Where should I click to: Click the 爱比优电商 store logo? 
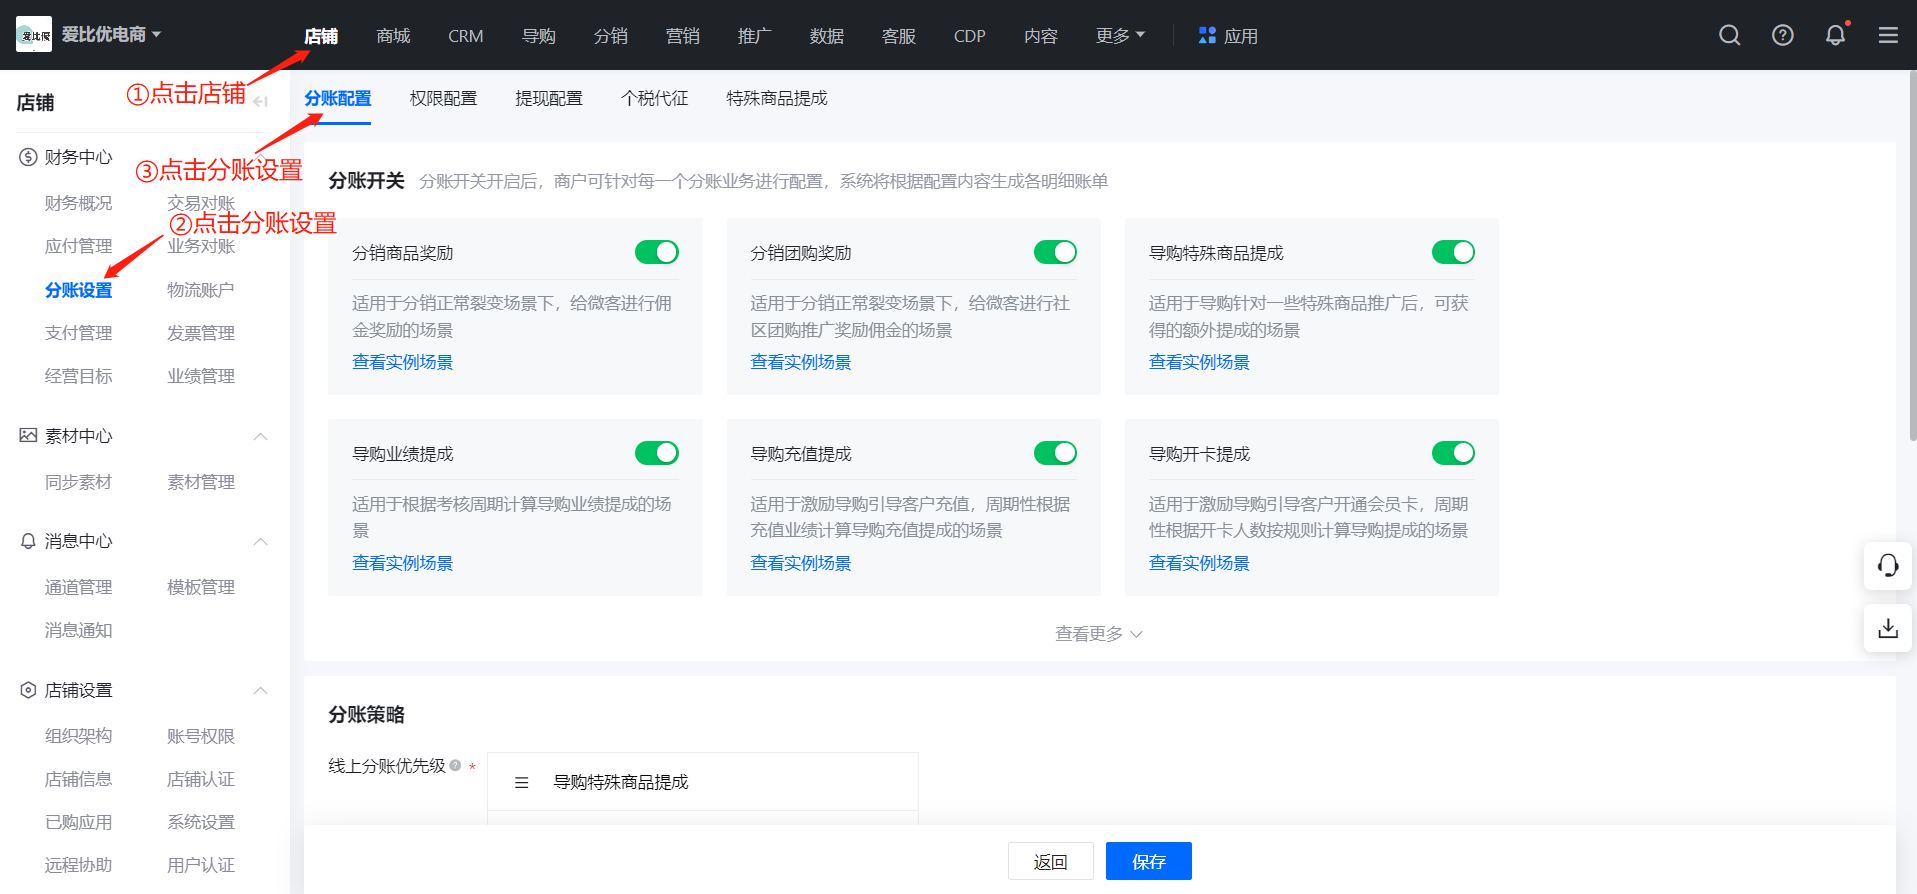[34, 35]
